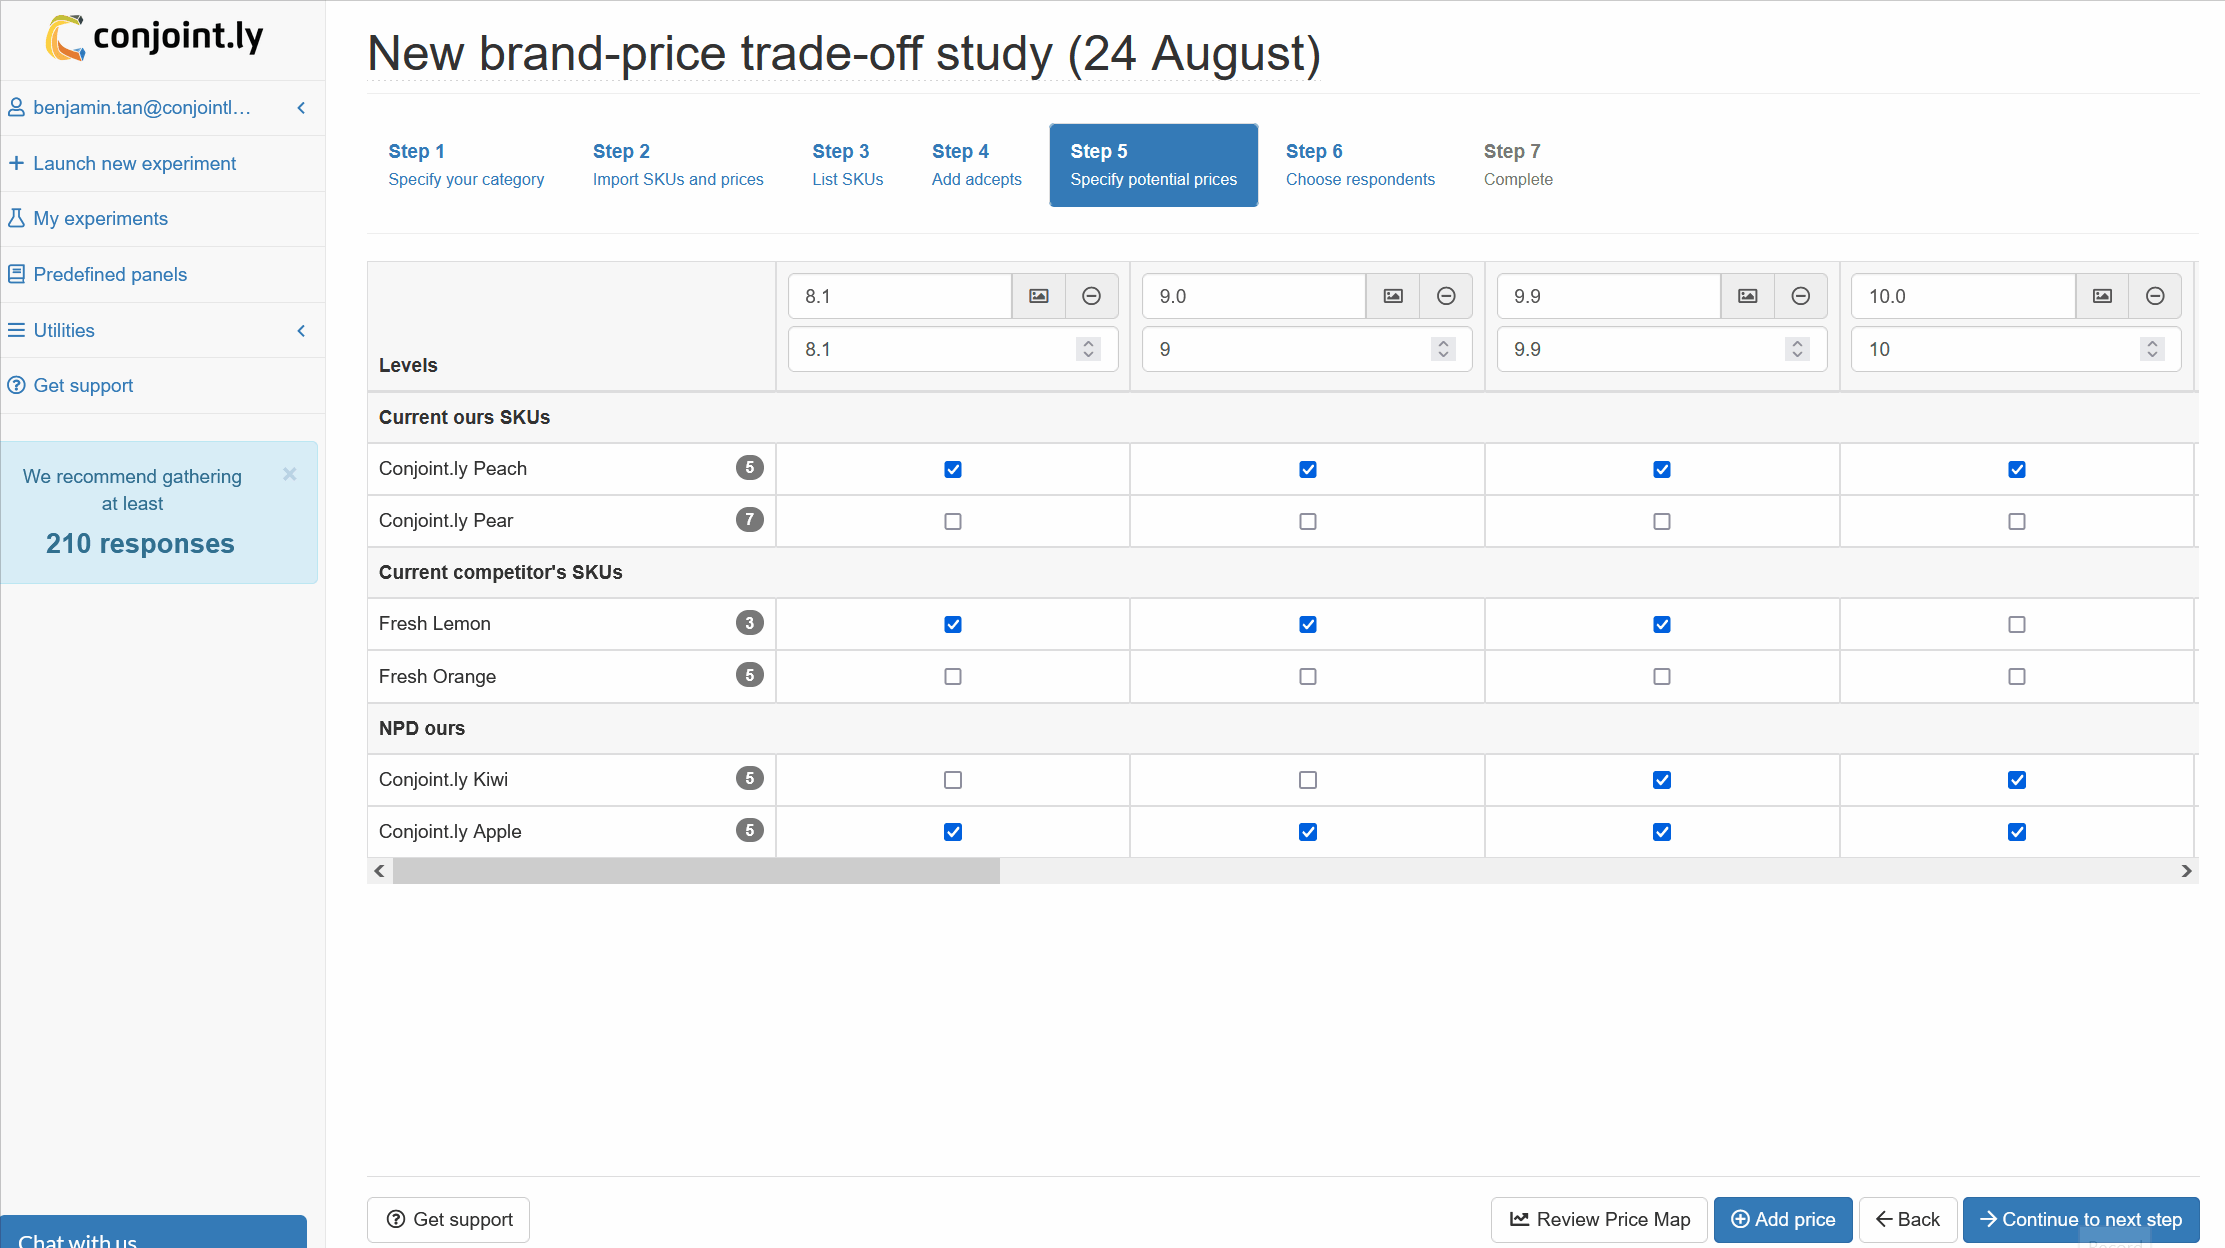Check Conjoint.ly Kiwi at price 9.0

[1308, 780]
